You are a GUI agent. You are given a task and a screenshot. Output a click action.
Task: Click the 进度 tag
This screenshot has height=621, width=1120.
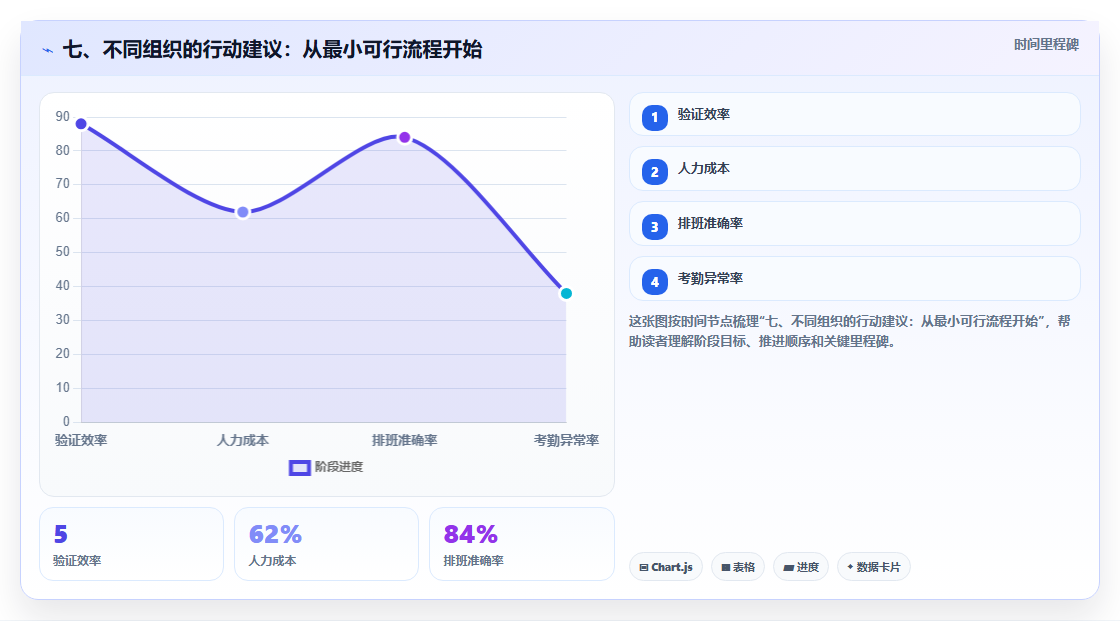point(801,567)
